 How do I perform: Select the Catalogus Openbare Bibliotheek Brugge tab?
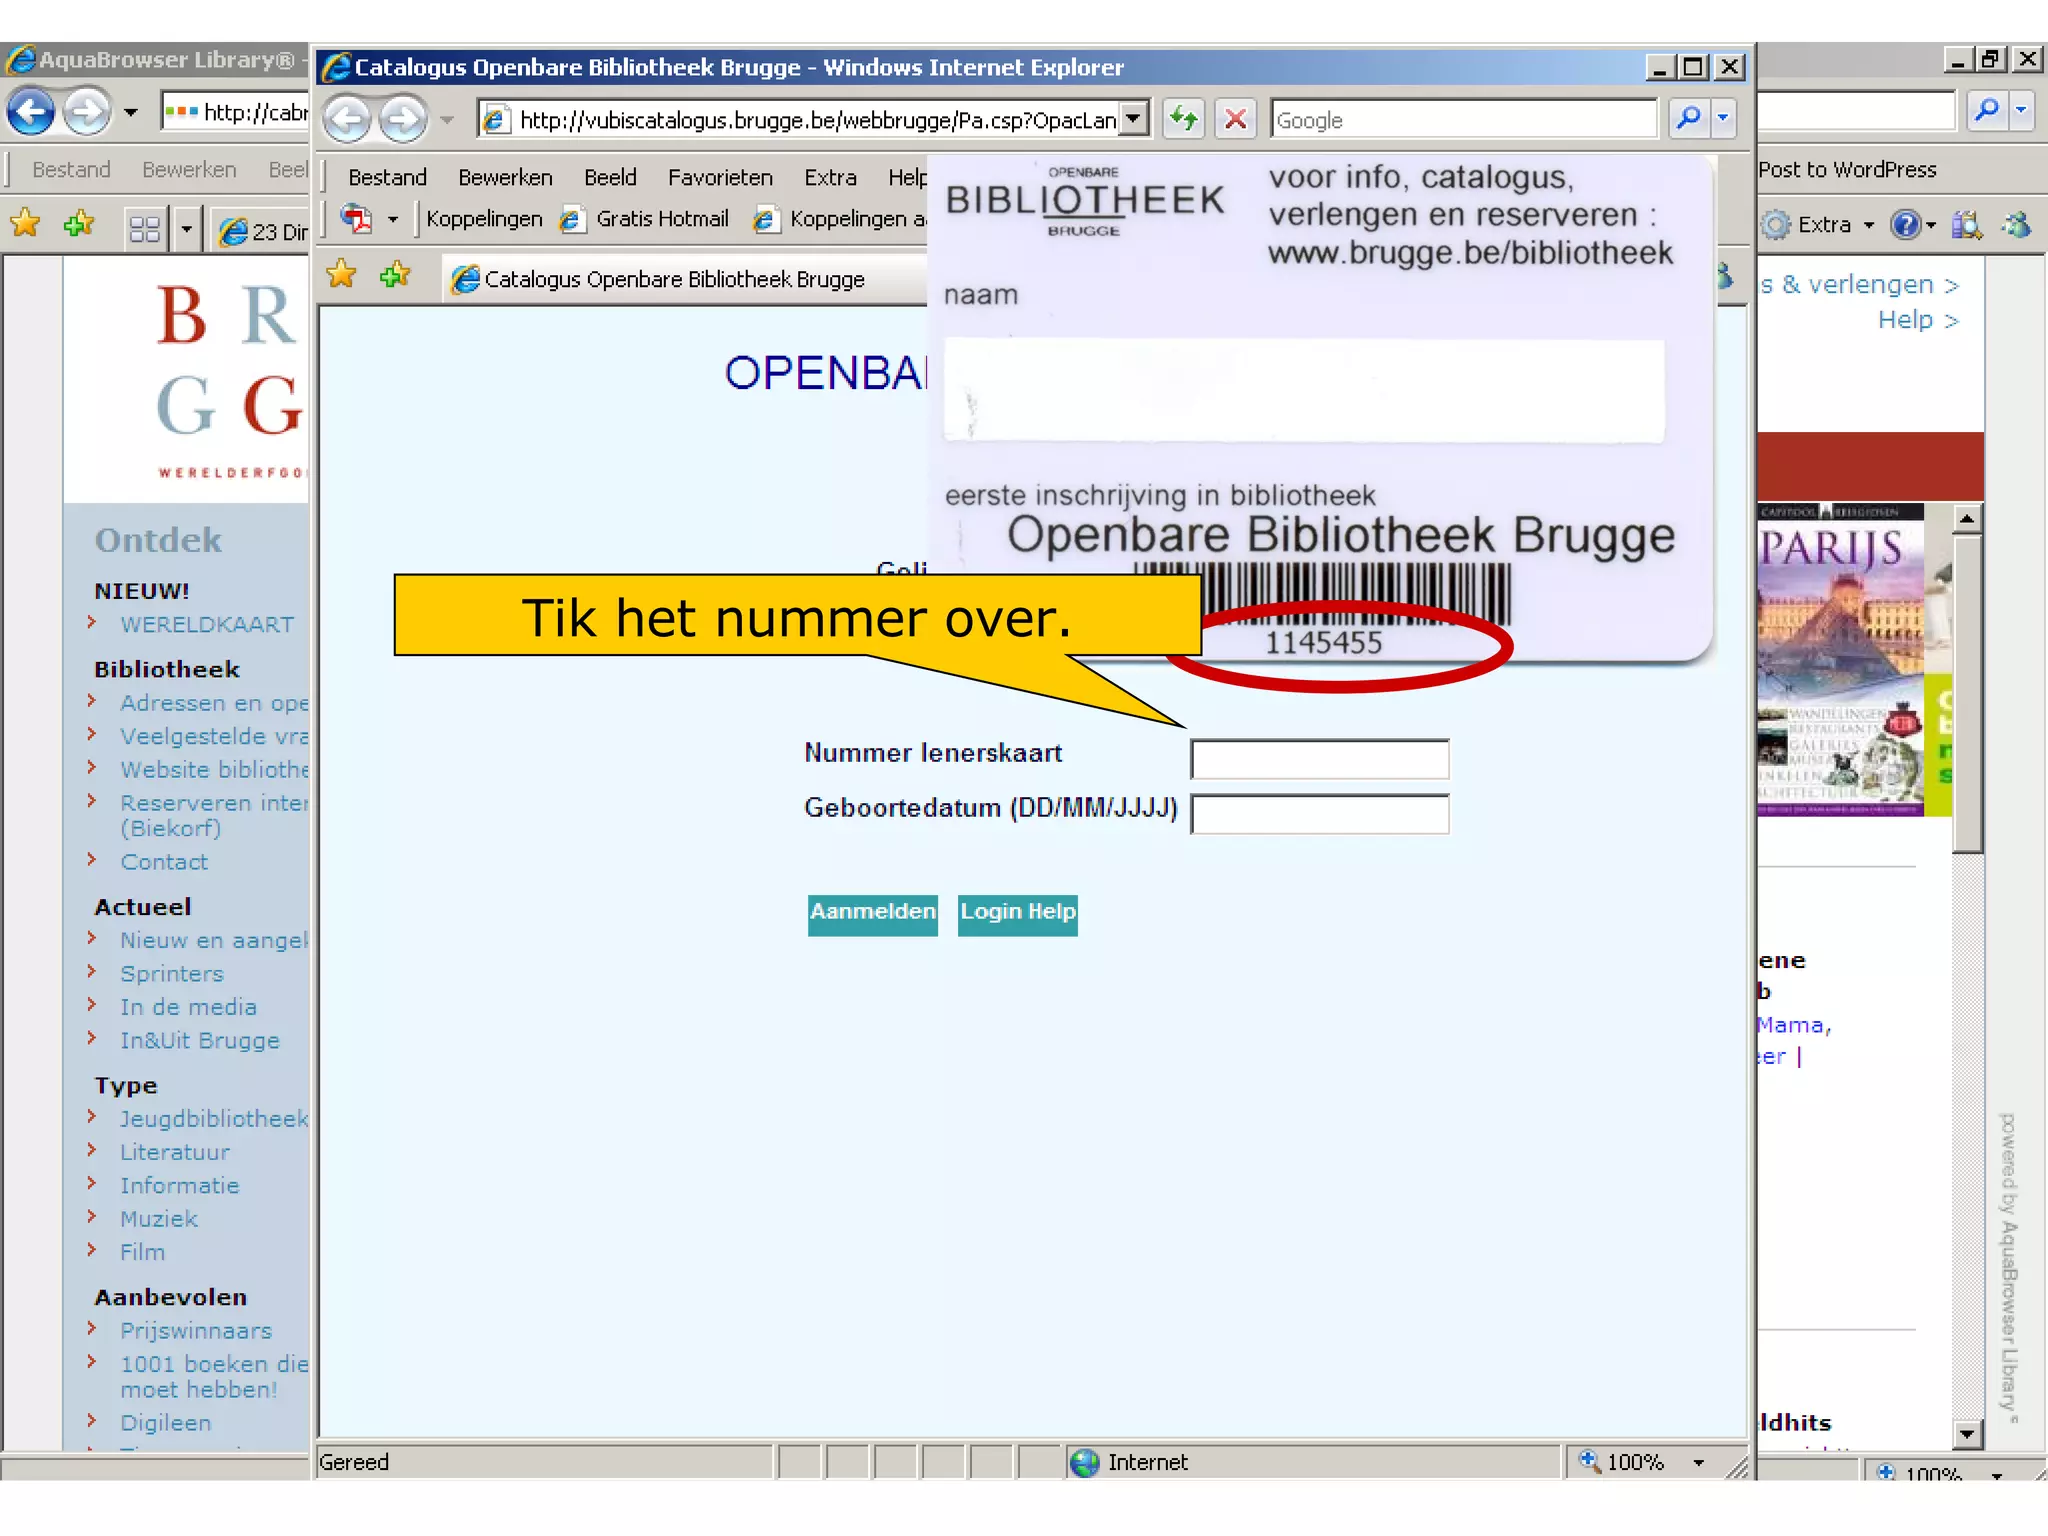tap(674, 280)
